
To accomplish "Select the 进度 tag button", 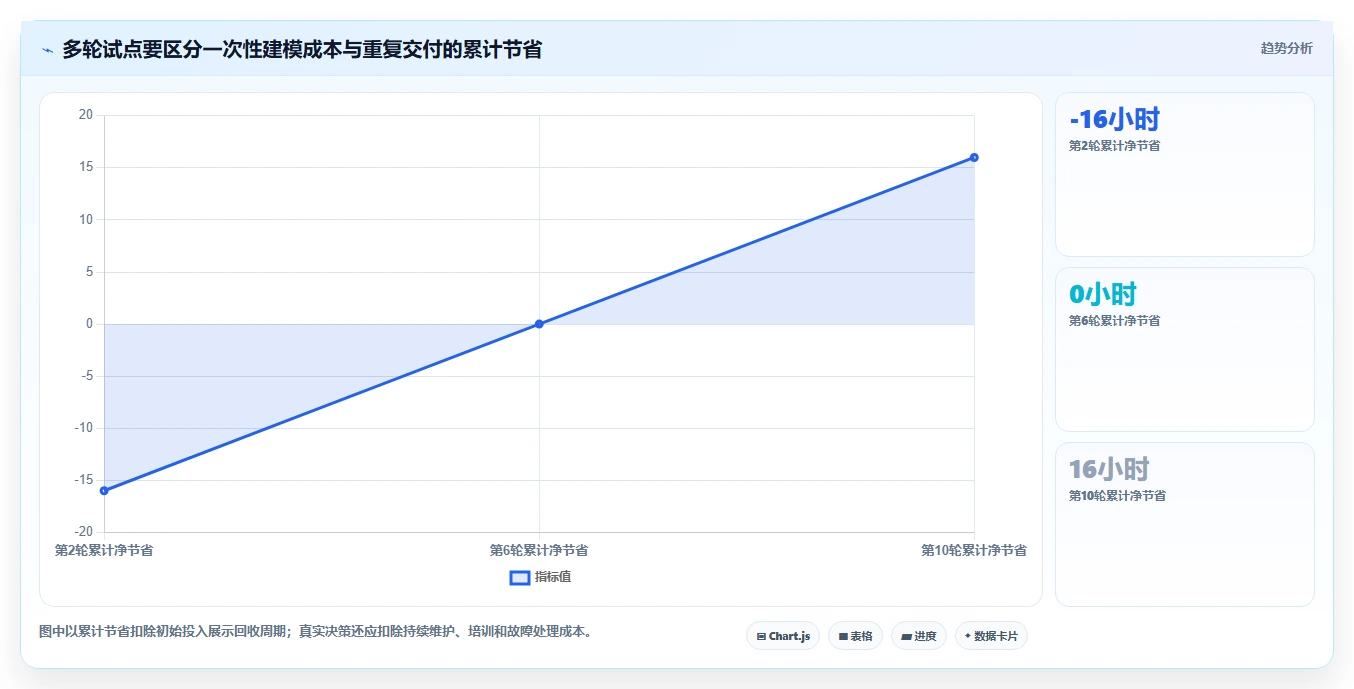I will coord(919,636).
